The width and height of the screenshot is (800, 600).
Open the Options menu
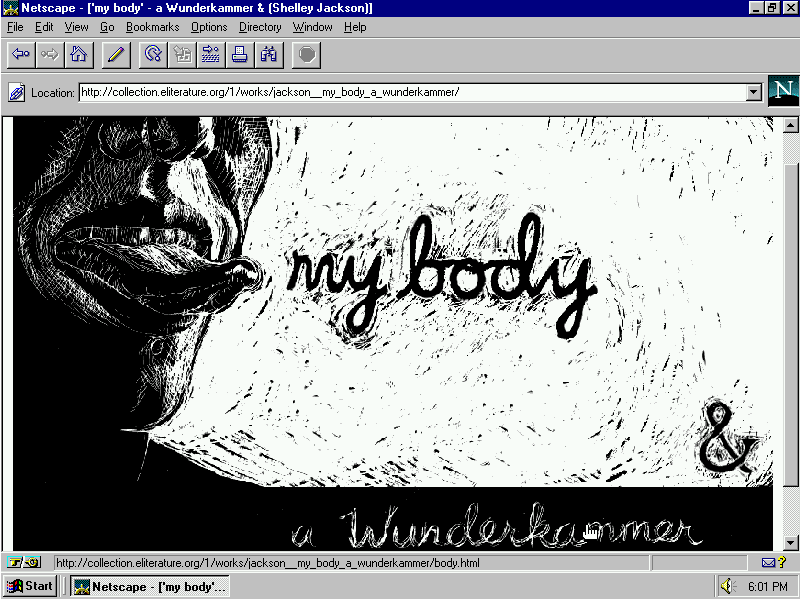click(209, 27)
